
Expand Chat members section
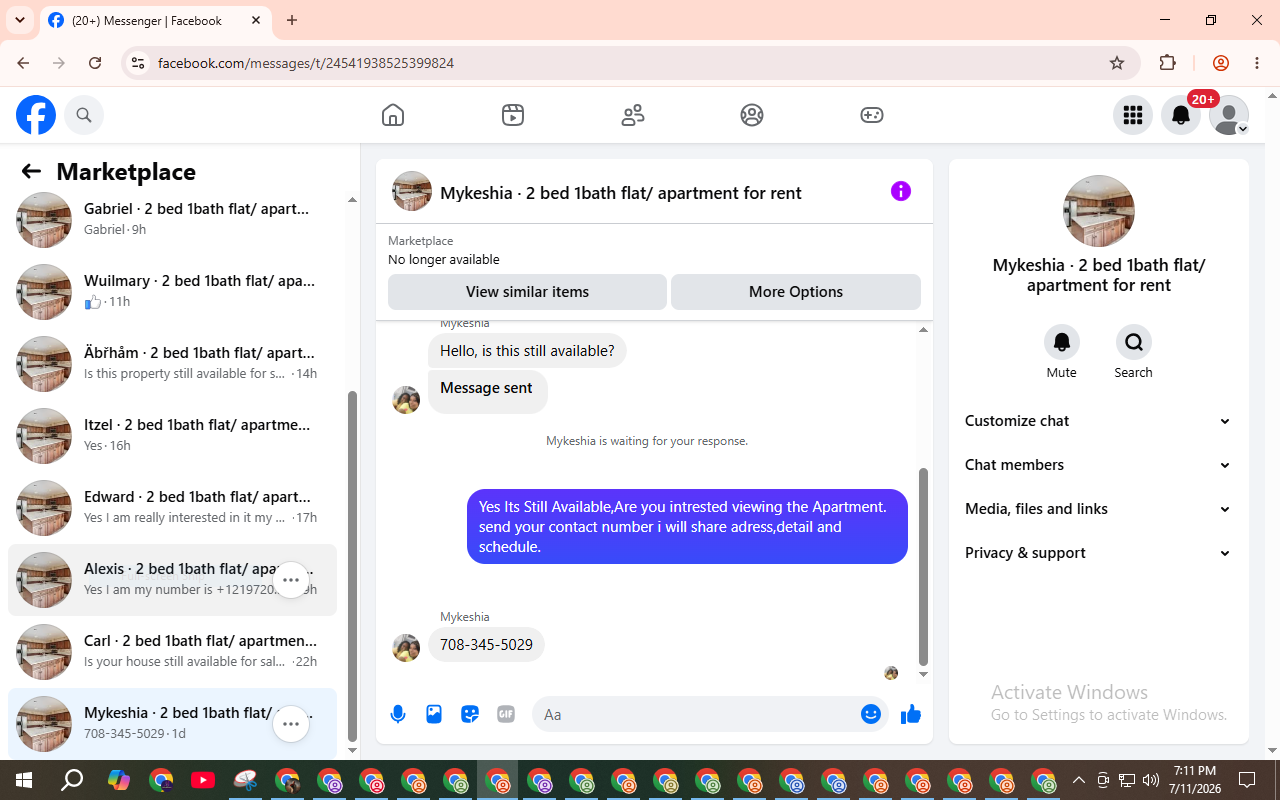click(1099, 465)
